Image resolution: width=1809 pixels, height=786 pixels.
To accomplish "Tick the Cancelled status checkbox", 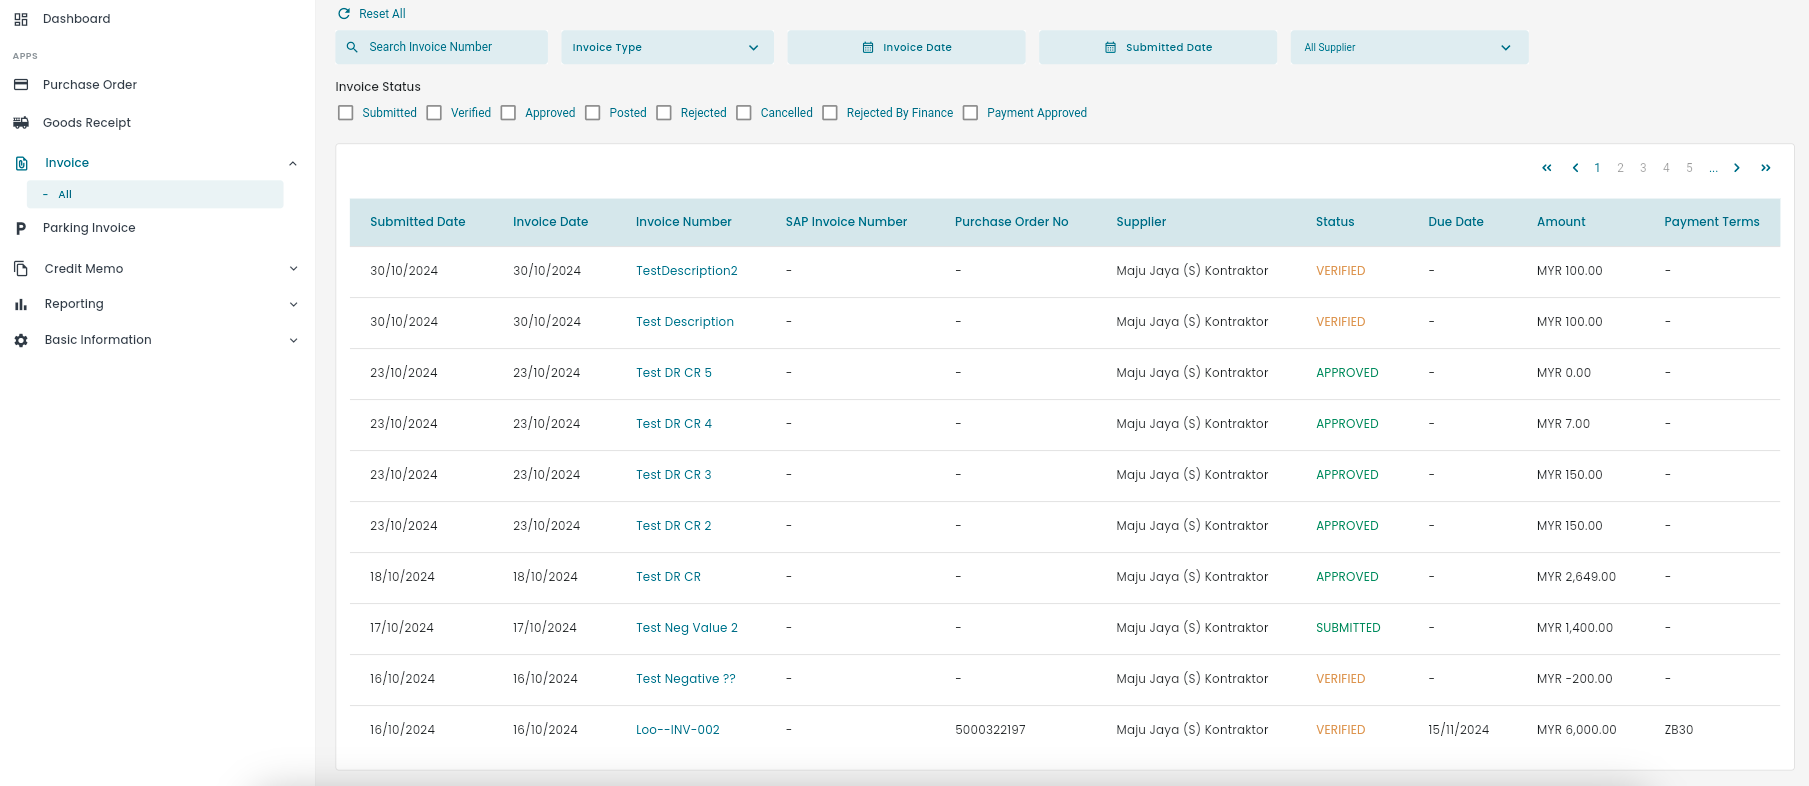I will [744, 113].
